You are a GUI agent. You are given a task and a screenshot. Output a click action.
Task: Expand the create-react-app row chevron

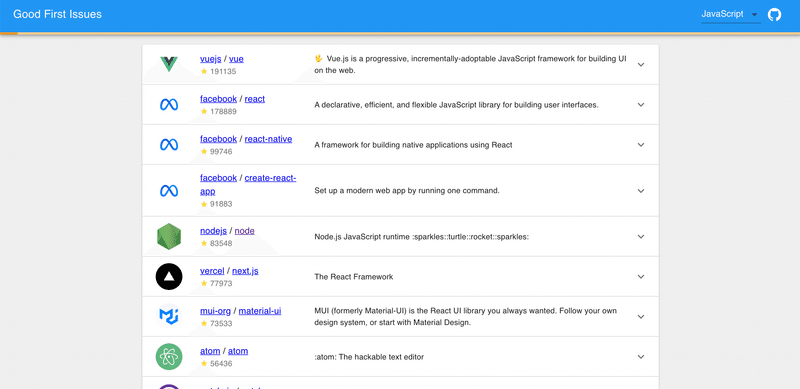coord(641,191)
